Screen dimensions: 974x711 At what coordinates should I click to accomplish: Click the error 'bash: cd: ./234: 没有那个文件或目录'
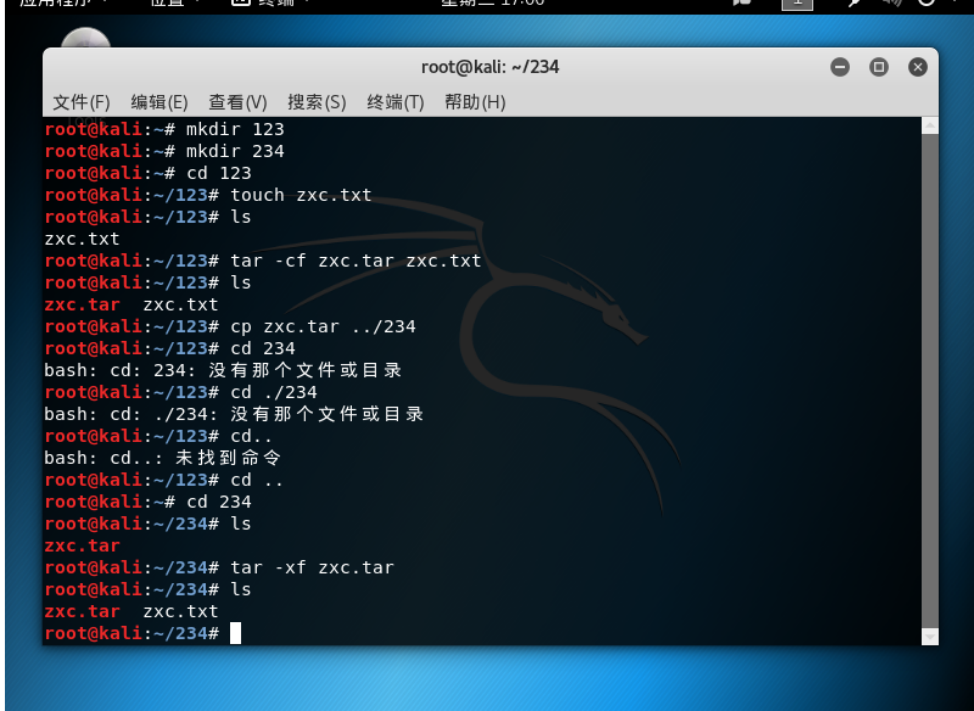pyautogui.click(x=234, y=414)
